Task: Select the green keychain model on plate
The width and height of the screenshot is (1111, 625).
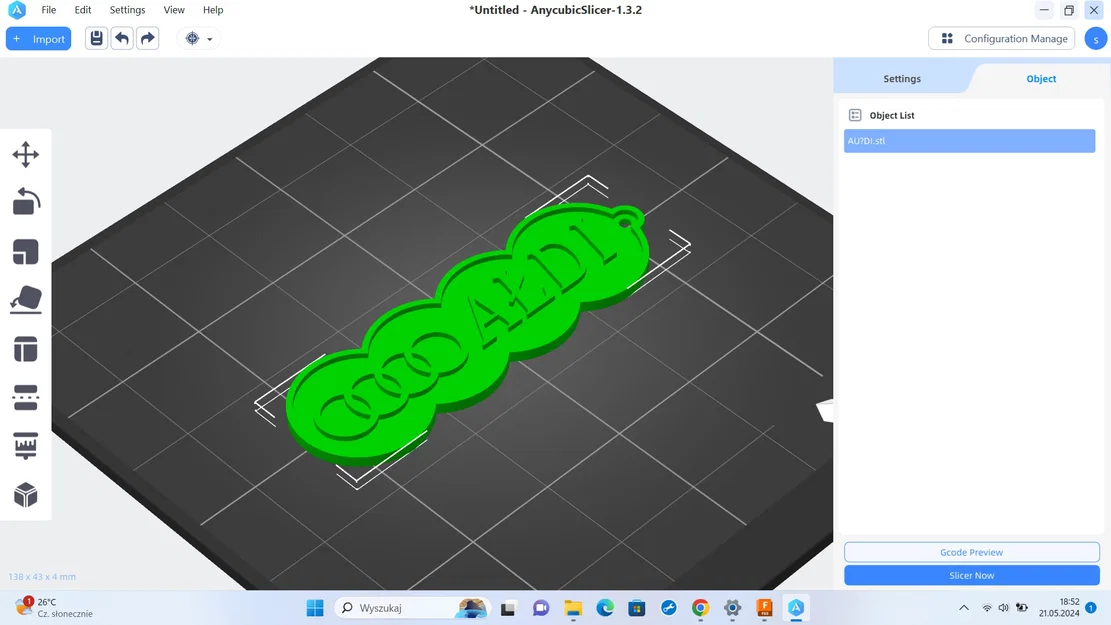Action: click(x=468, y=333)
